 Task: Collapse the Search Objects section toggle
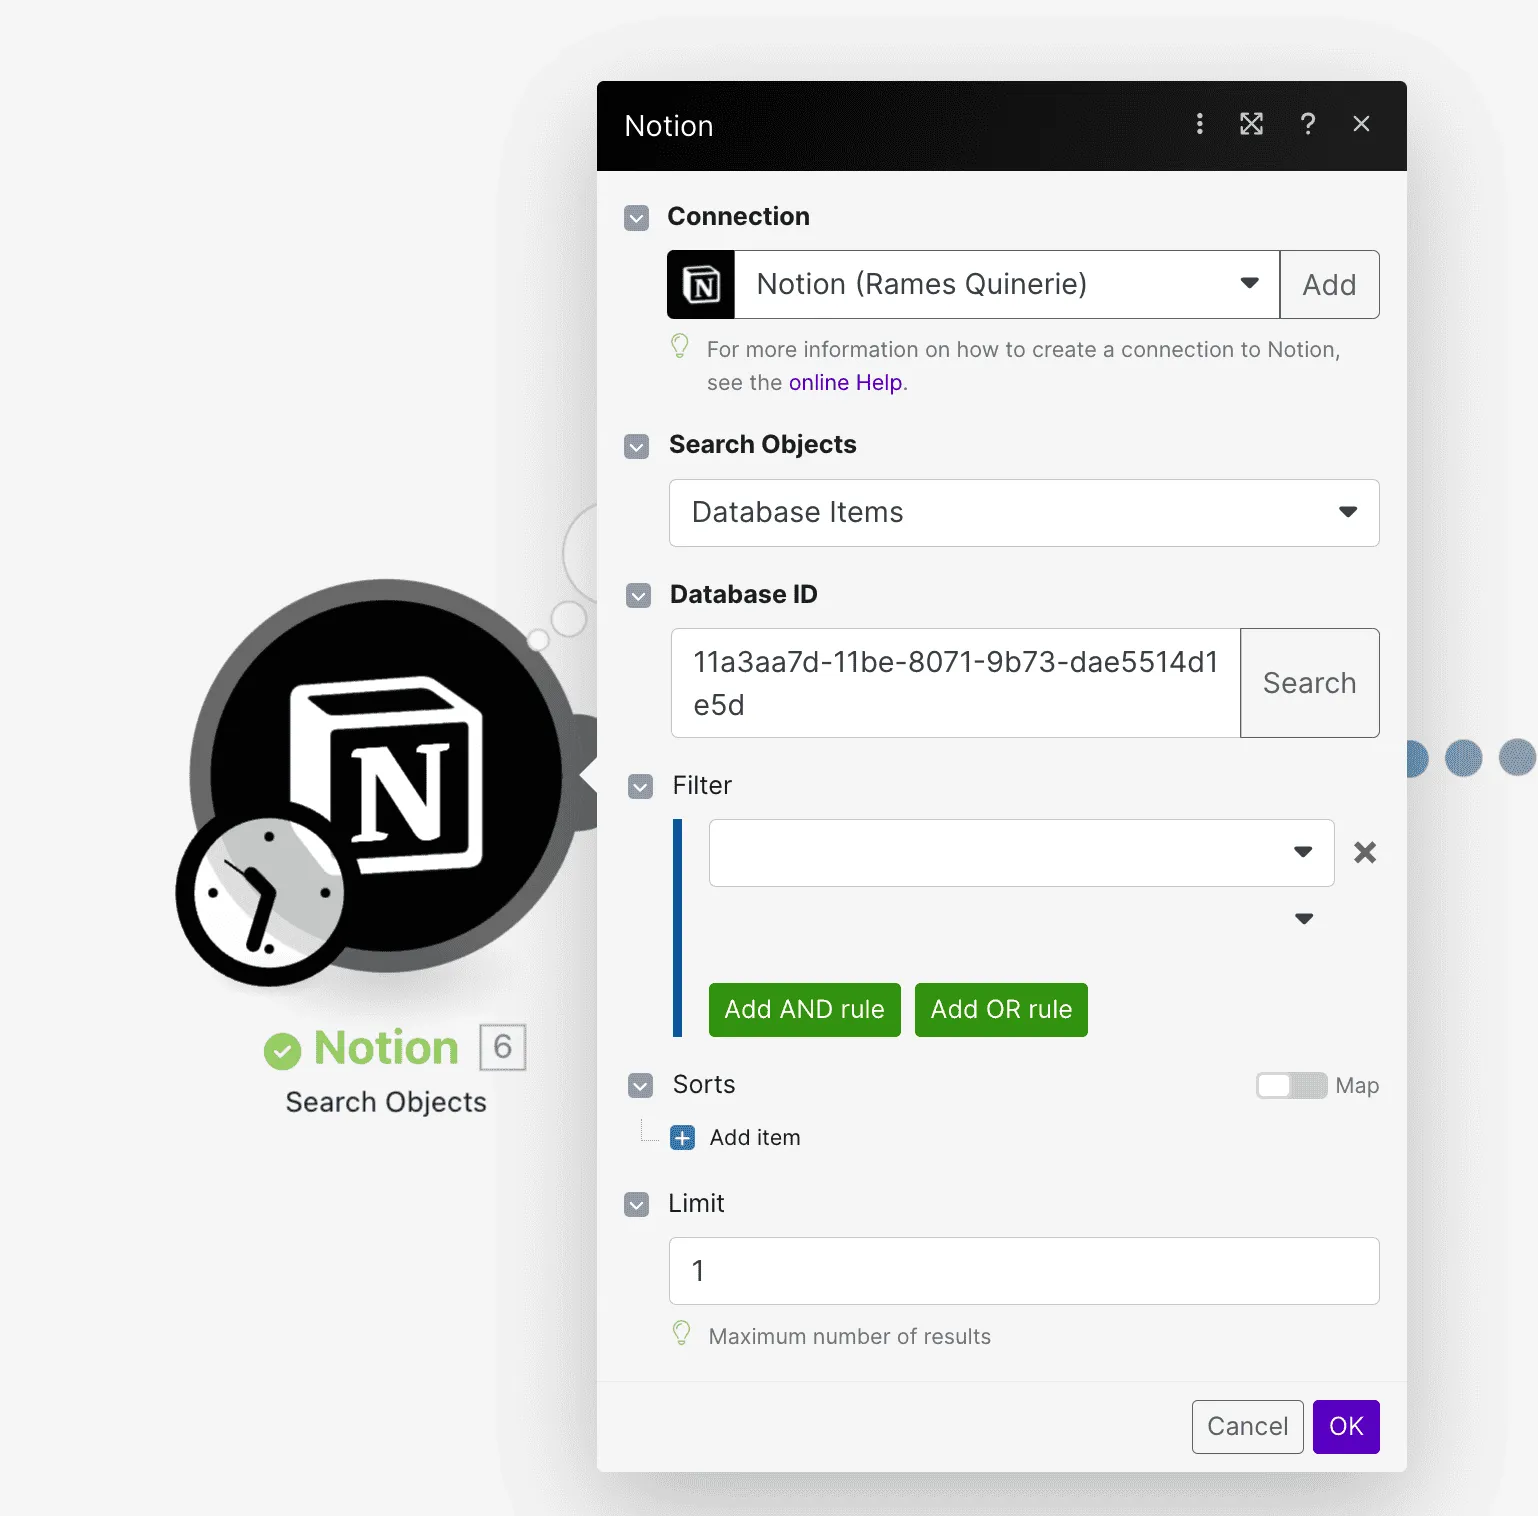click(x=637, y=446)
